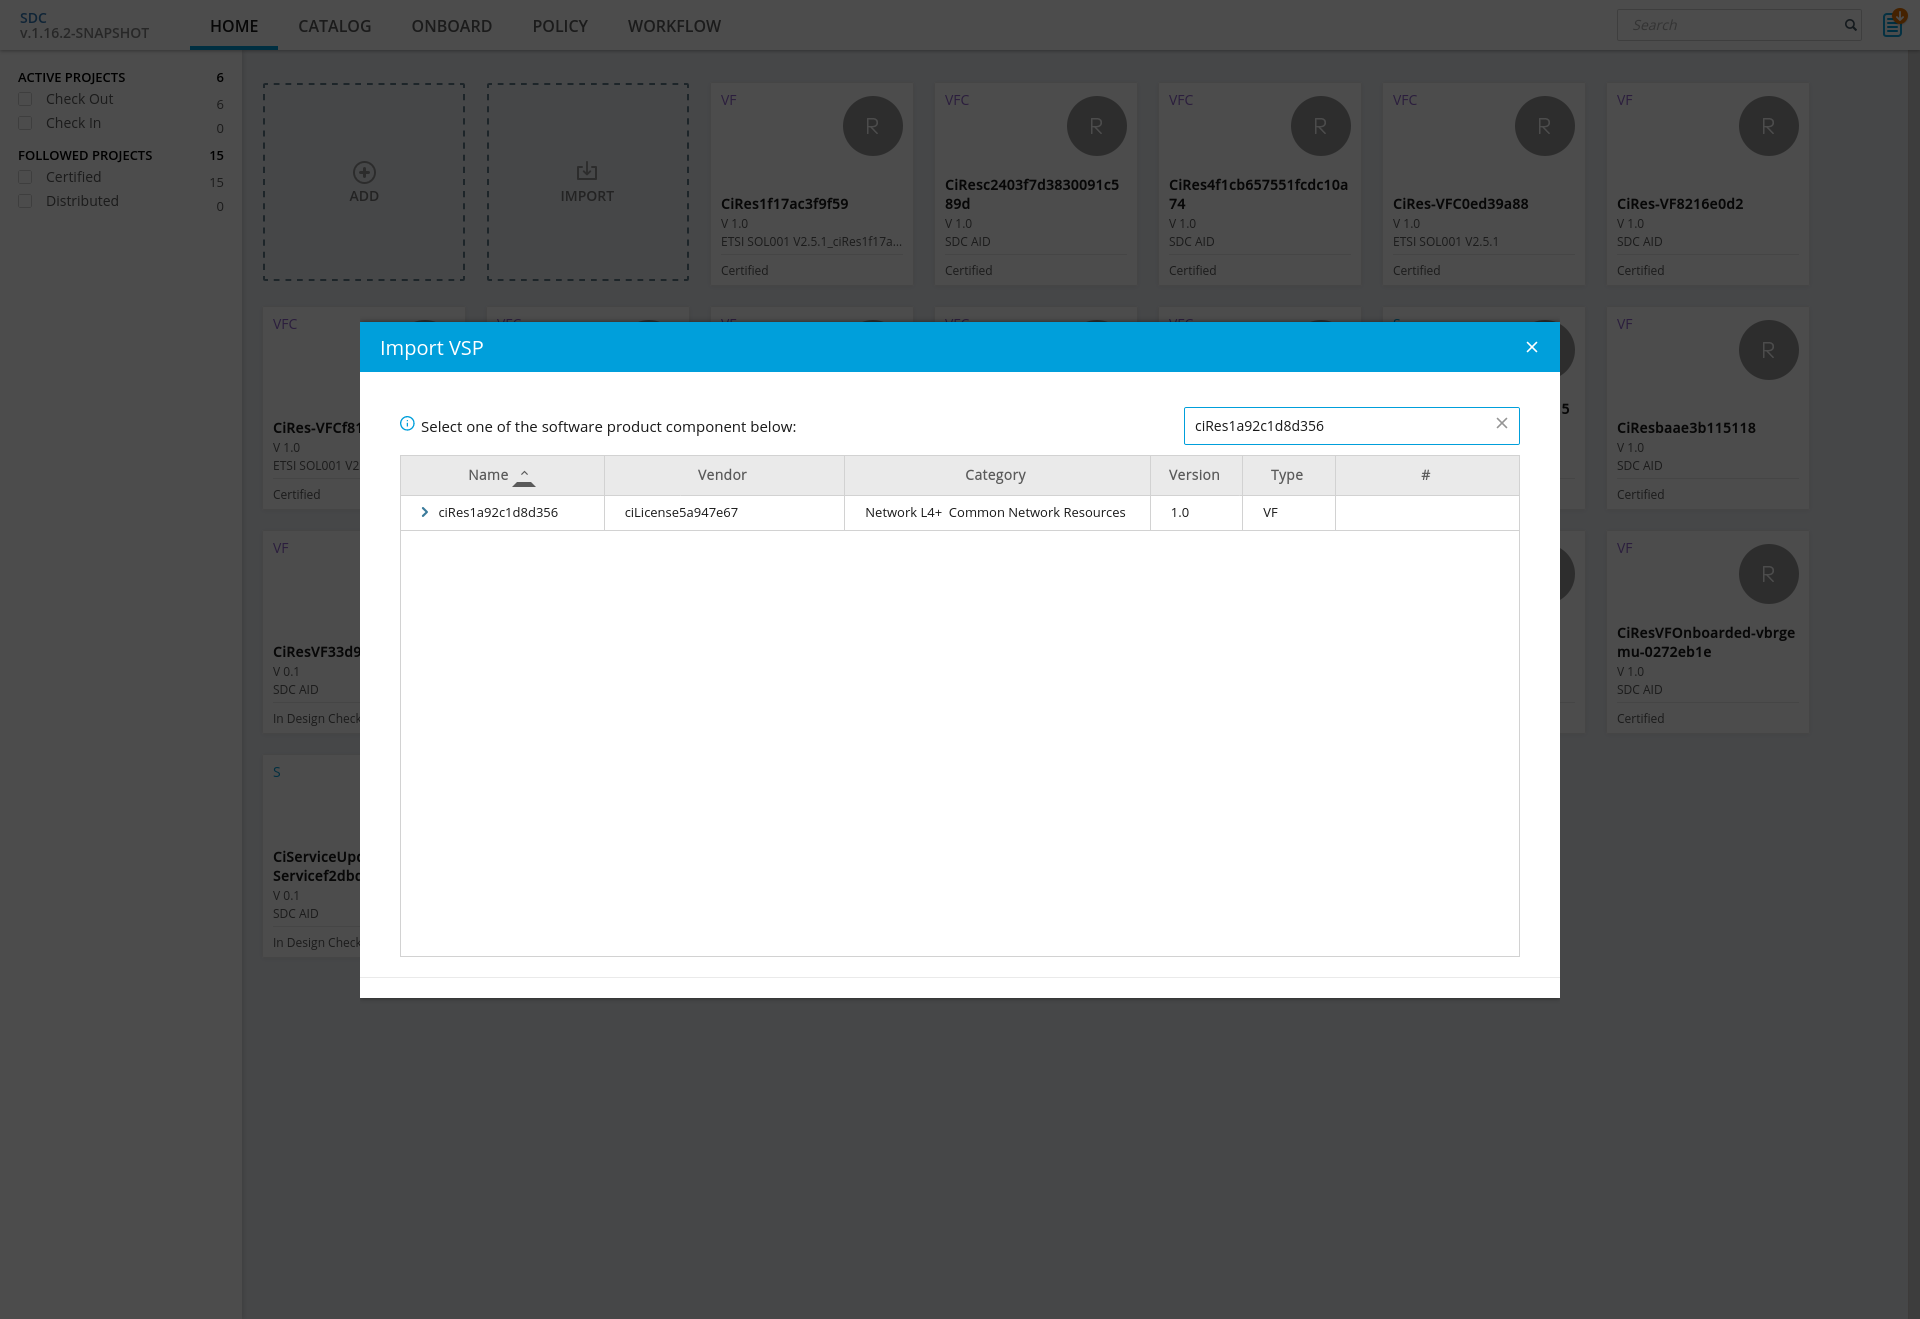
Task: Clear the VSP search filter text
Action: [1501, 424]
